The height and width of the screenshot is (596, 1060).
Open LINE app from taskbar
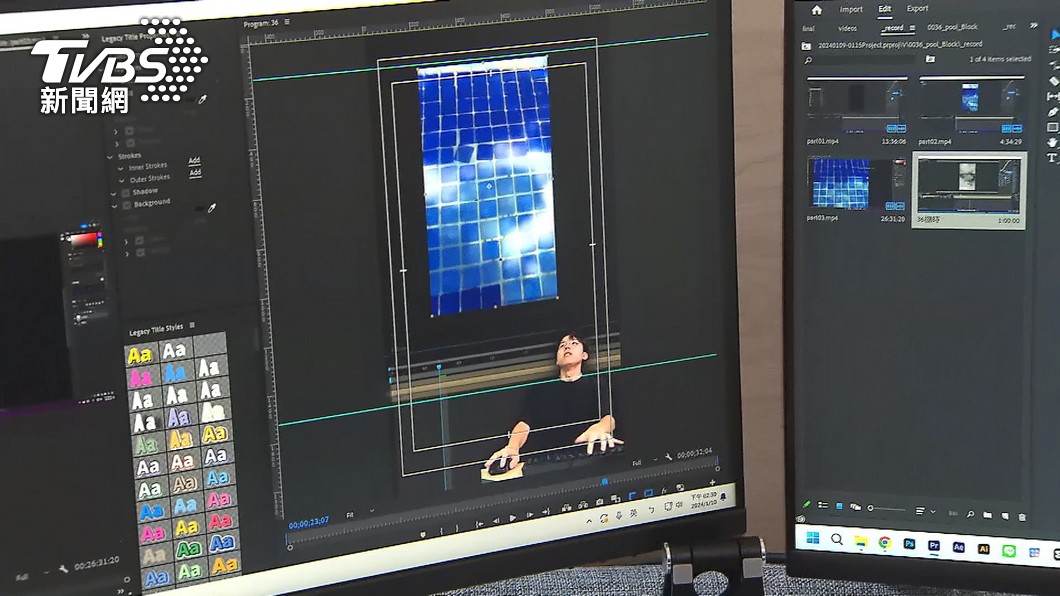[x=1009, y=551]
